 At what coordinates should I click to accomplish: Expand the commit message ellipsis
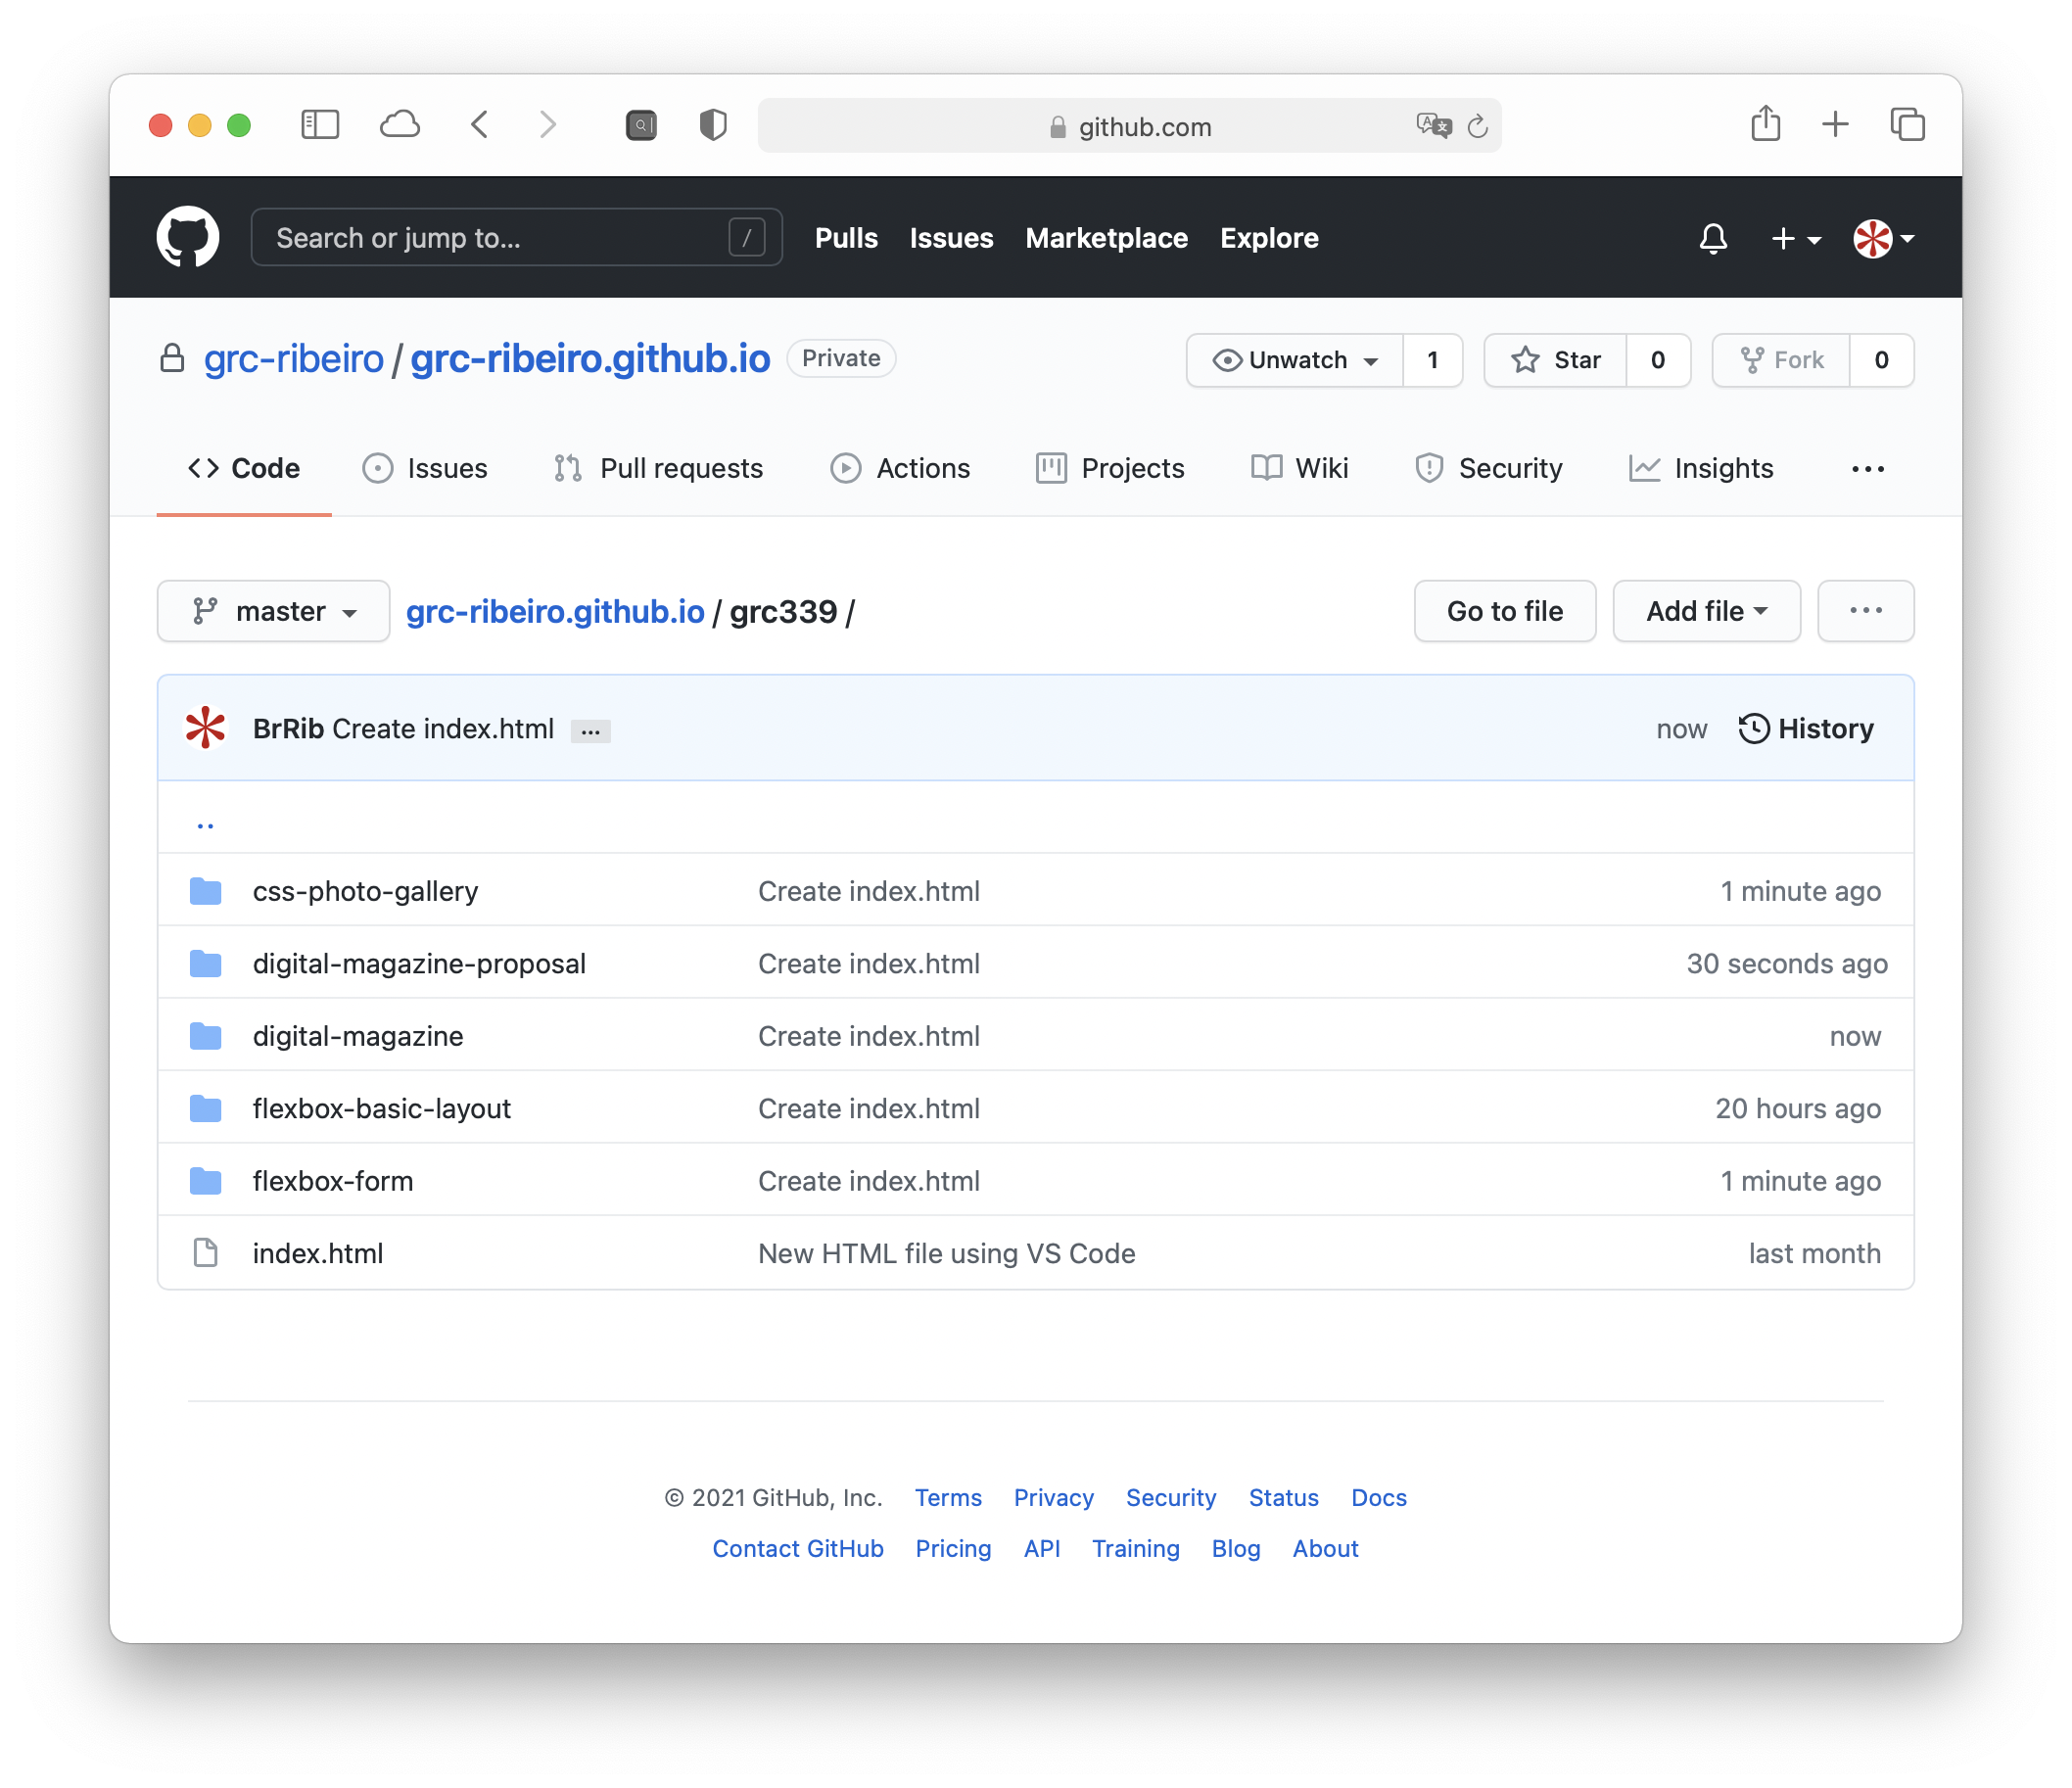(x=590, y=731)
